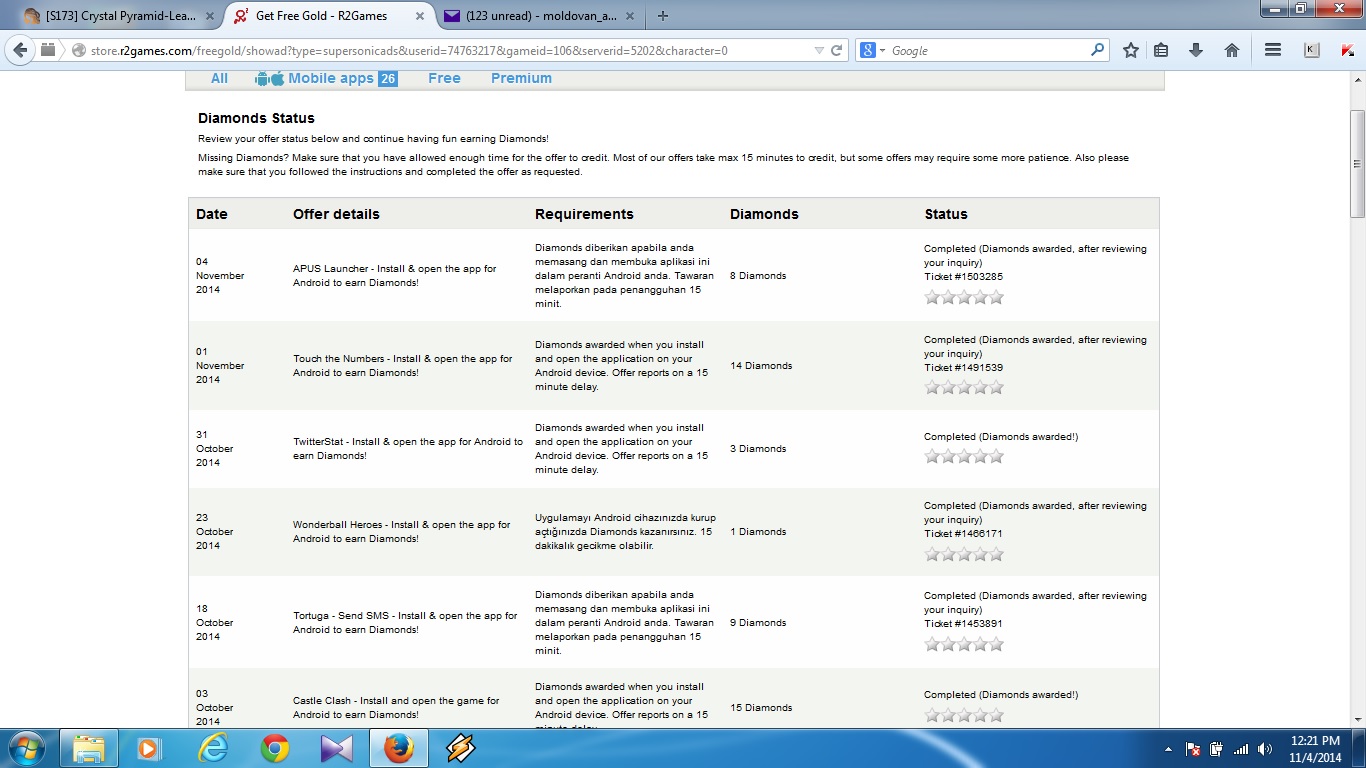The height and width of the screenshot is (768, 1366).
Task: Click the page vertical scrollbar thumb
Action: click(1357, 164)
